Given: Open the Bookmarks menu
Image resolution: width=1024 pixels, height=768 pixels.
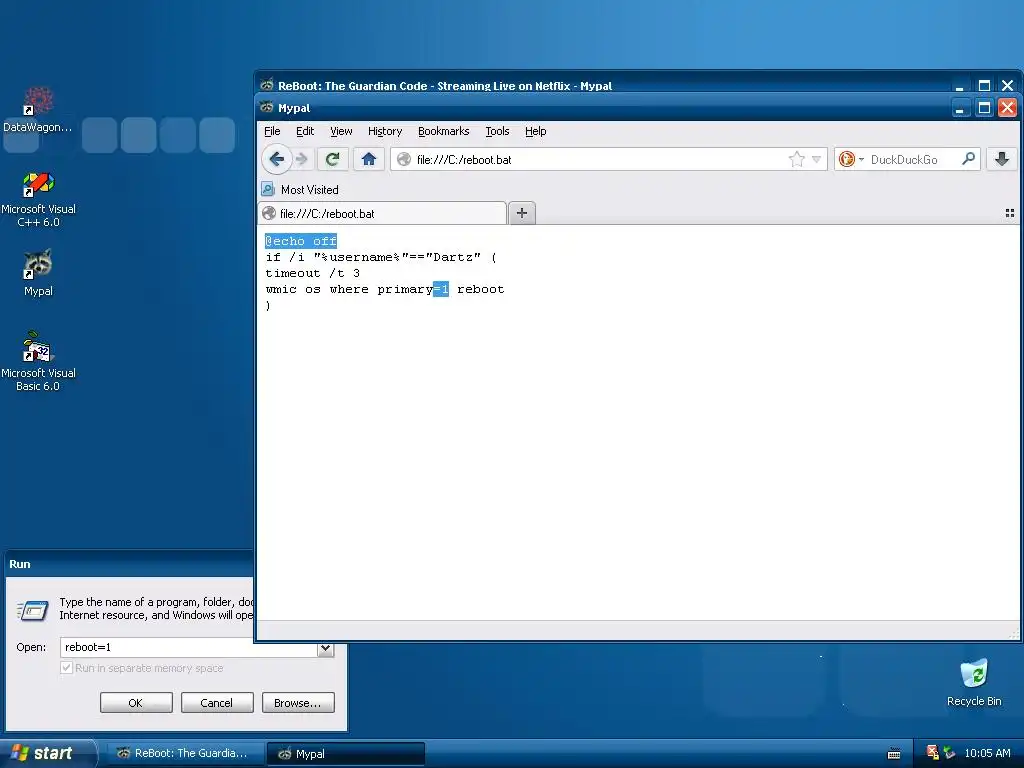Looking at the screenshot, I should (x=443, y=131).
